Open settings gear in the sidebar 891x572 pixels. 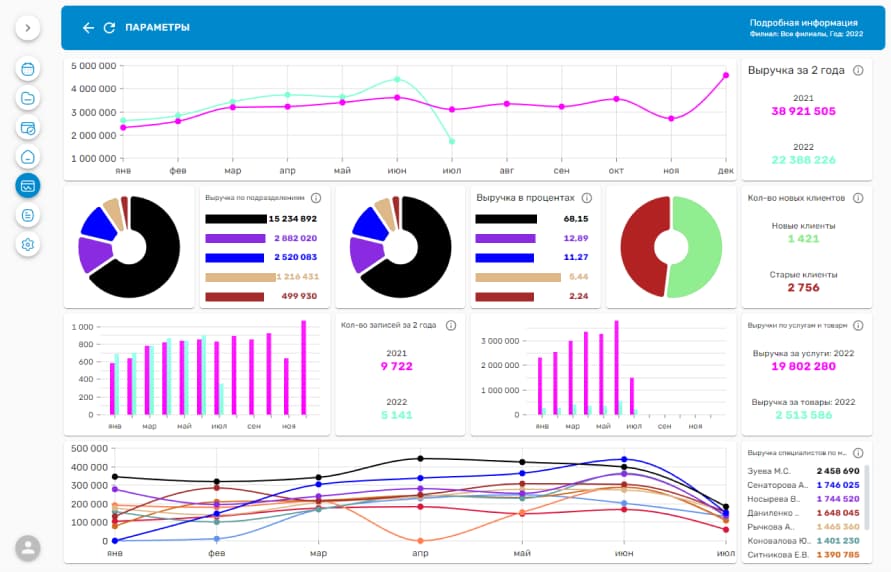tap(28, 244)
